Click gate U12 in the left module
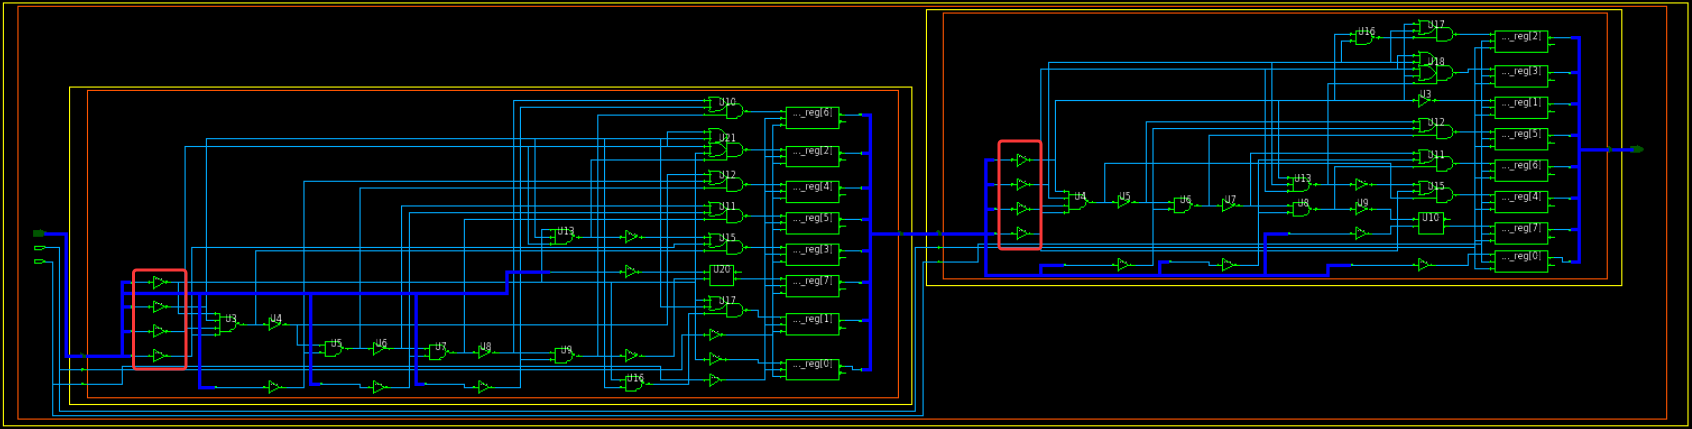Viewport: 1692px width, 429px height. 725,181
